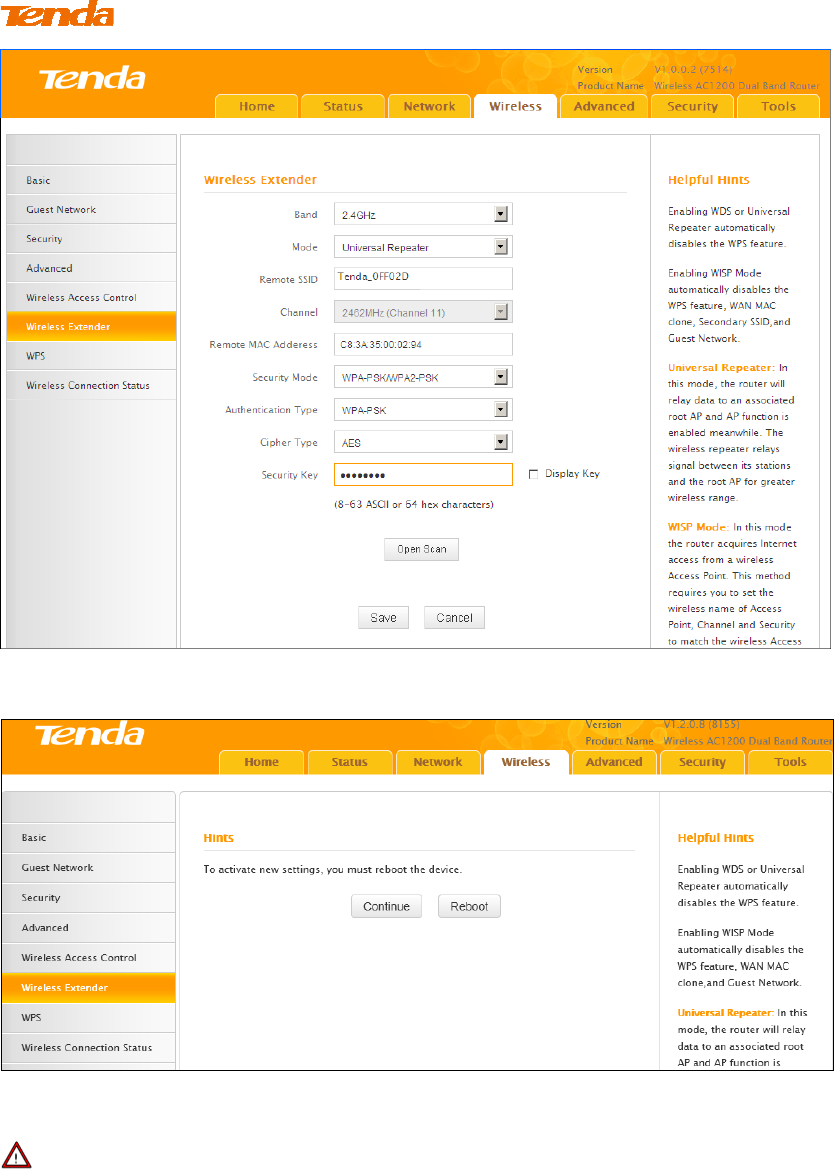Open Guest Network in the bottom screenshot sidebar

point(88,868)
